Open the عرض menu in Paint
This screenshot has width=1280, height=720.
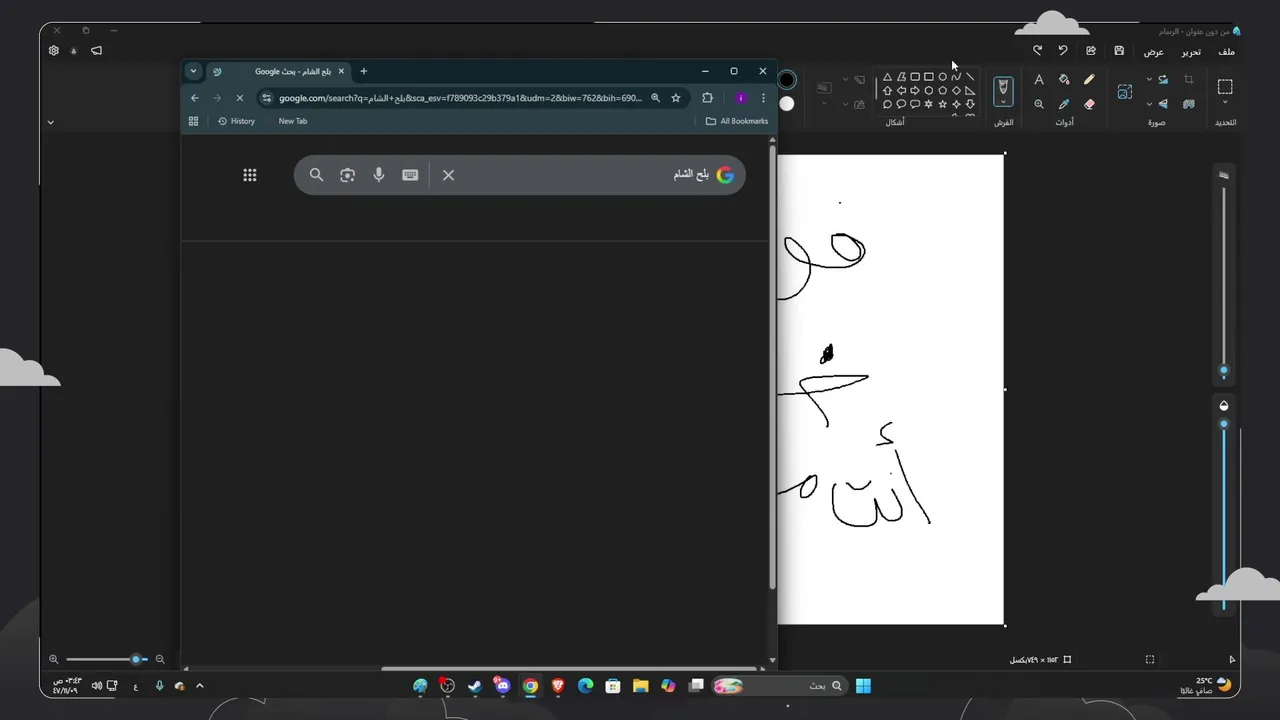click(1154, 52)
